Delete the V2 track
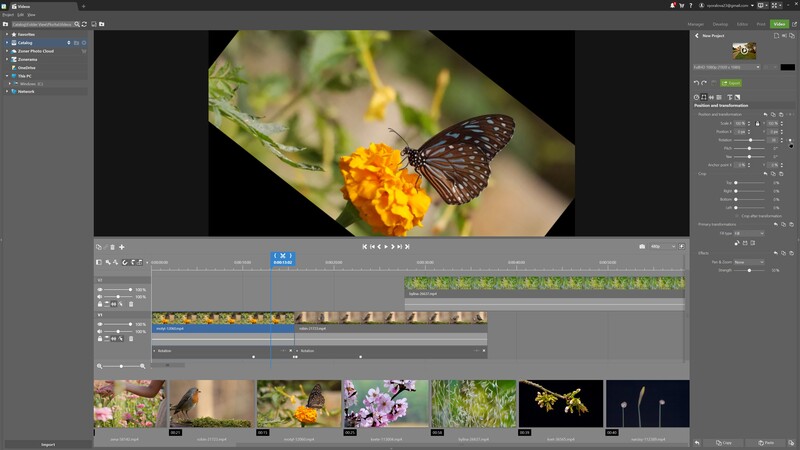800x450 pixels. [x=131, y=304]
